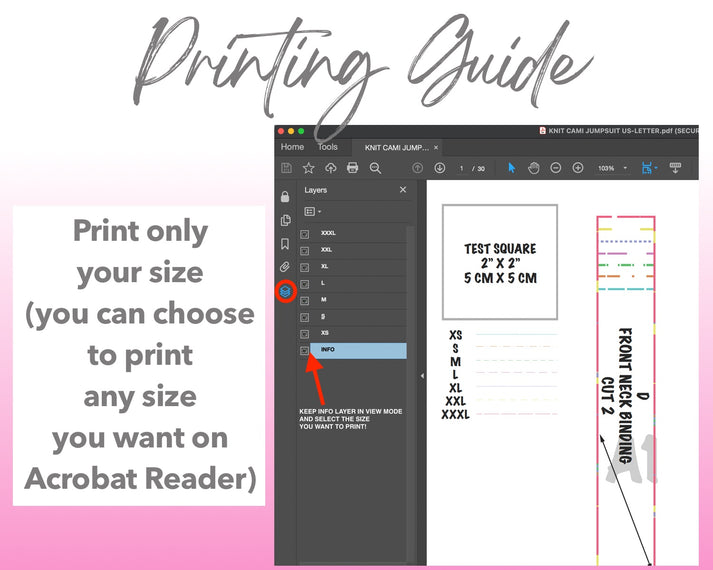Close the Layers panel

pos(403,190)
